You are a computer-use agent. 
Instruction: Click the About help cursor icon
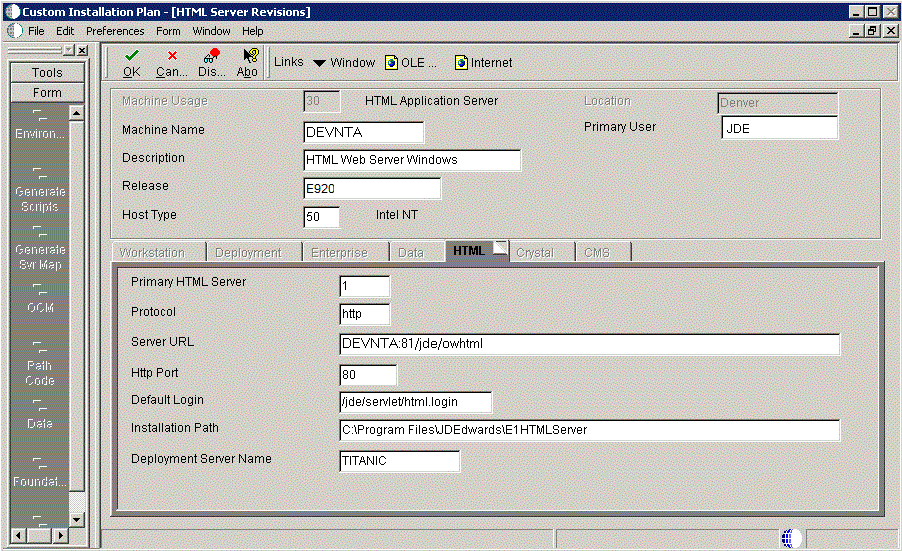click(x=250, y=55)
